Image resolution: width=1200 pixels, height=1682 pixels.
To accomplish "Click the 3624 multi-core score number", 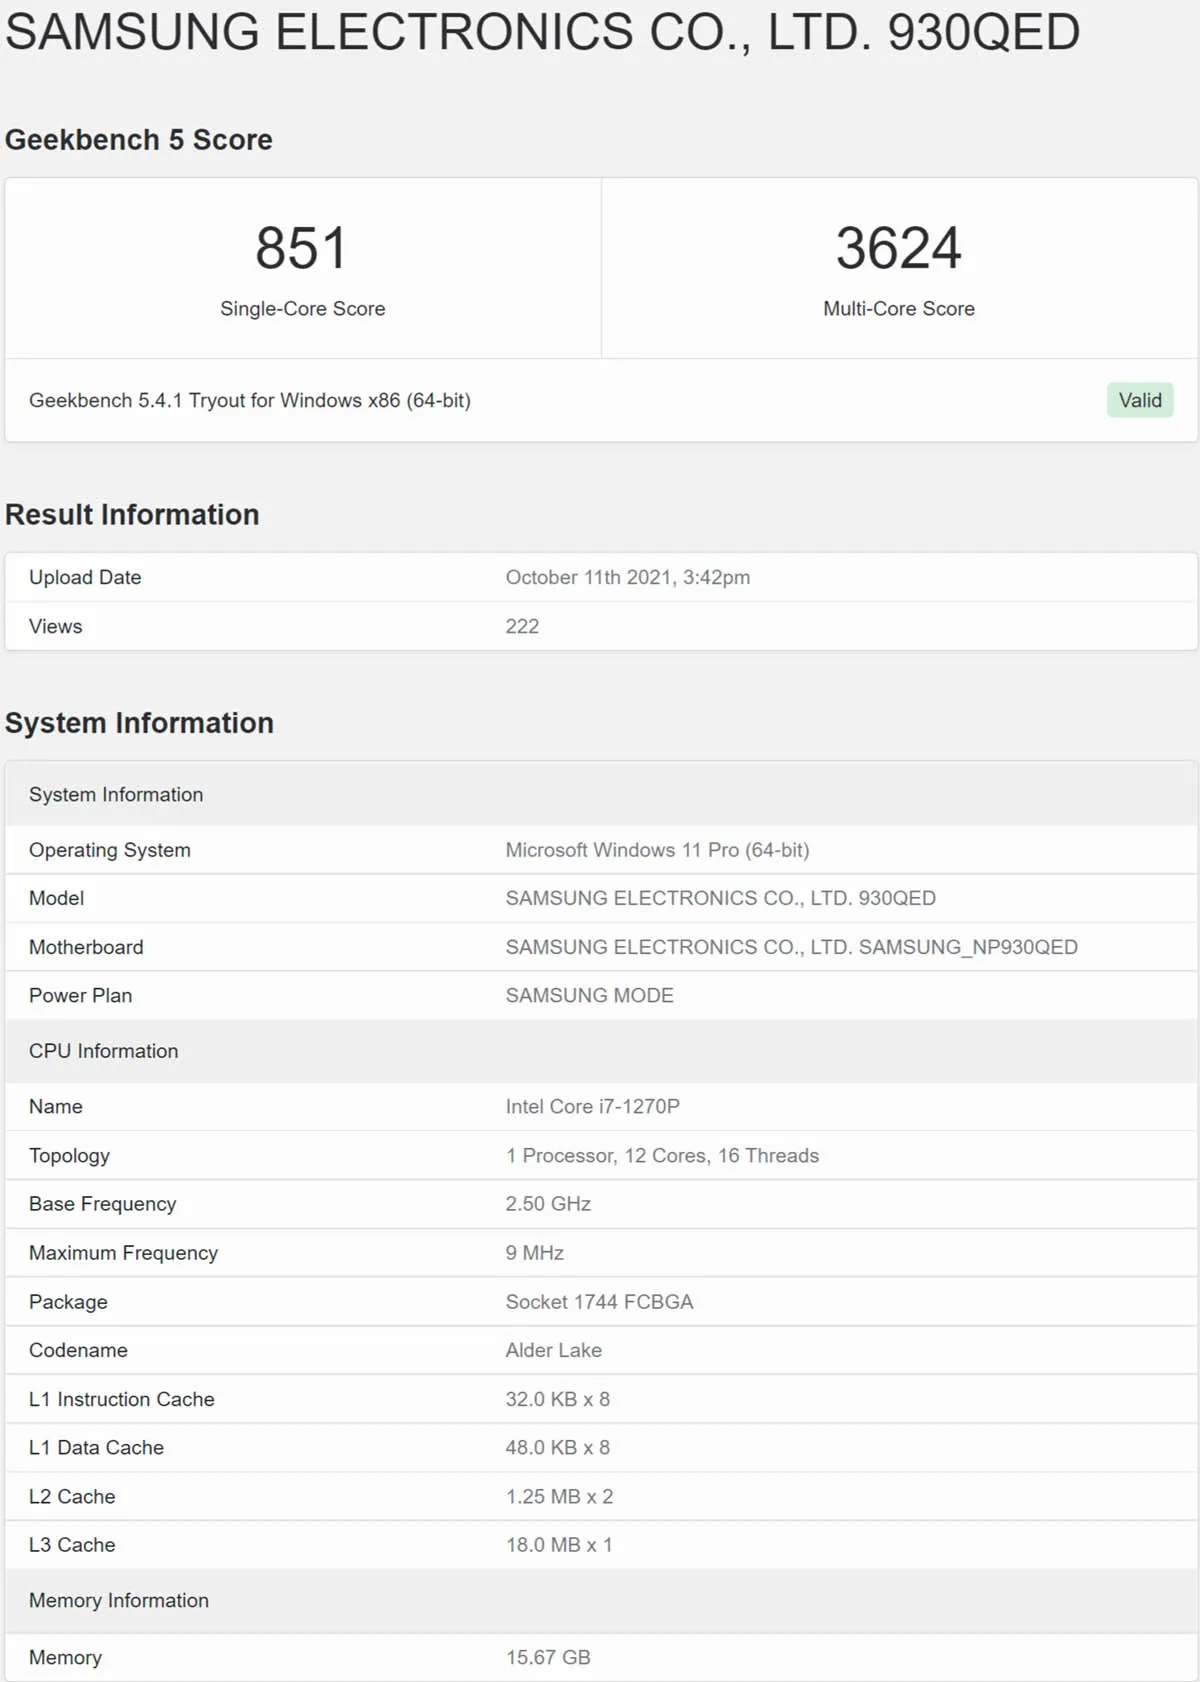I will [x=898, y=248].
